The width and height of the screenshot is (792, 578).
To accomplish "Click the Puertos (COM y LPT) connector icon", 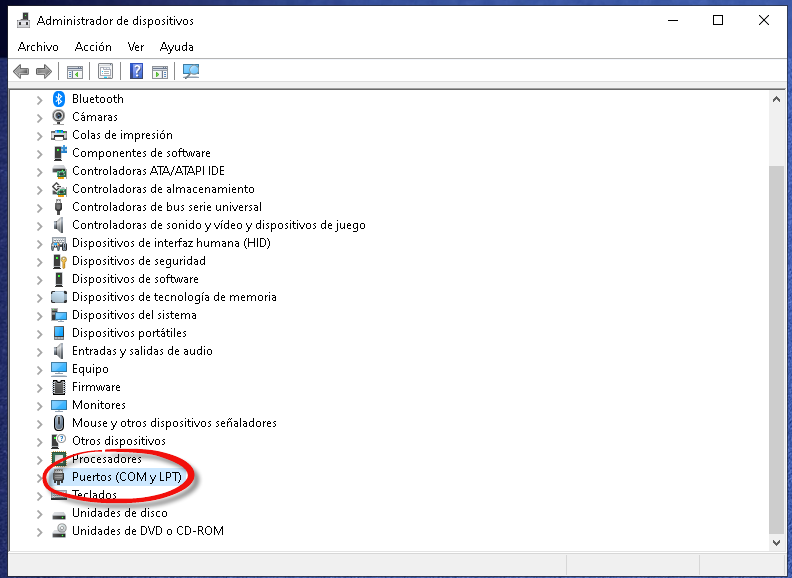I will point(59,477).
